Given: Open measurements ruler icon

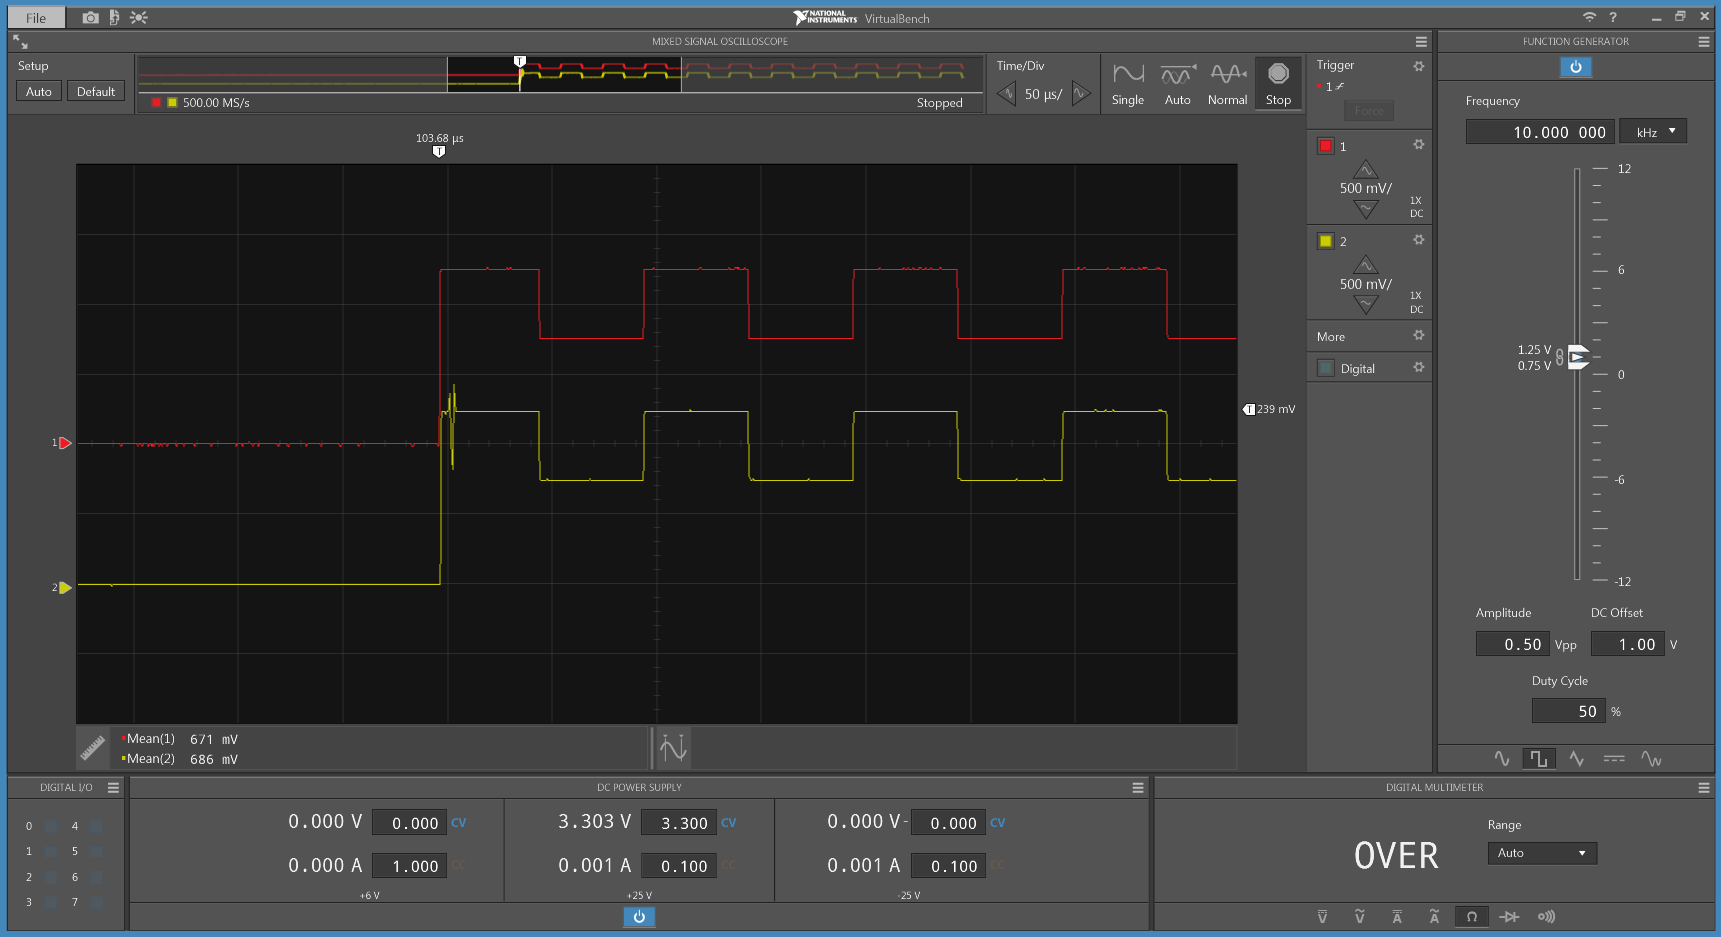Looking at the screenshot, I should (93, 747).
